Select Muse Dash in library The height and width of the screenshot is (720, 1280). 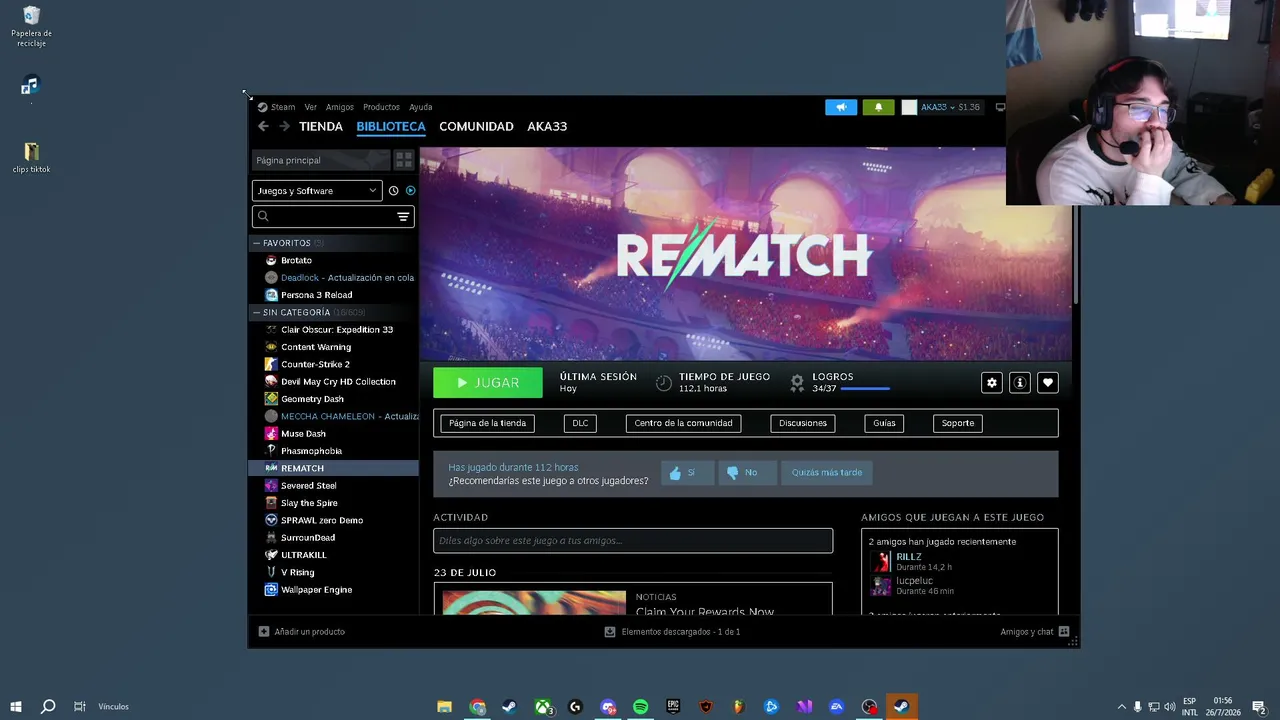(303, 434)
